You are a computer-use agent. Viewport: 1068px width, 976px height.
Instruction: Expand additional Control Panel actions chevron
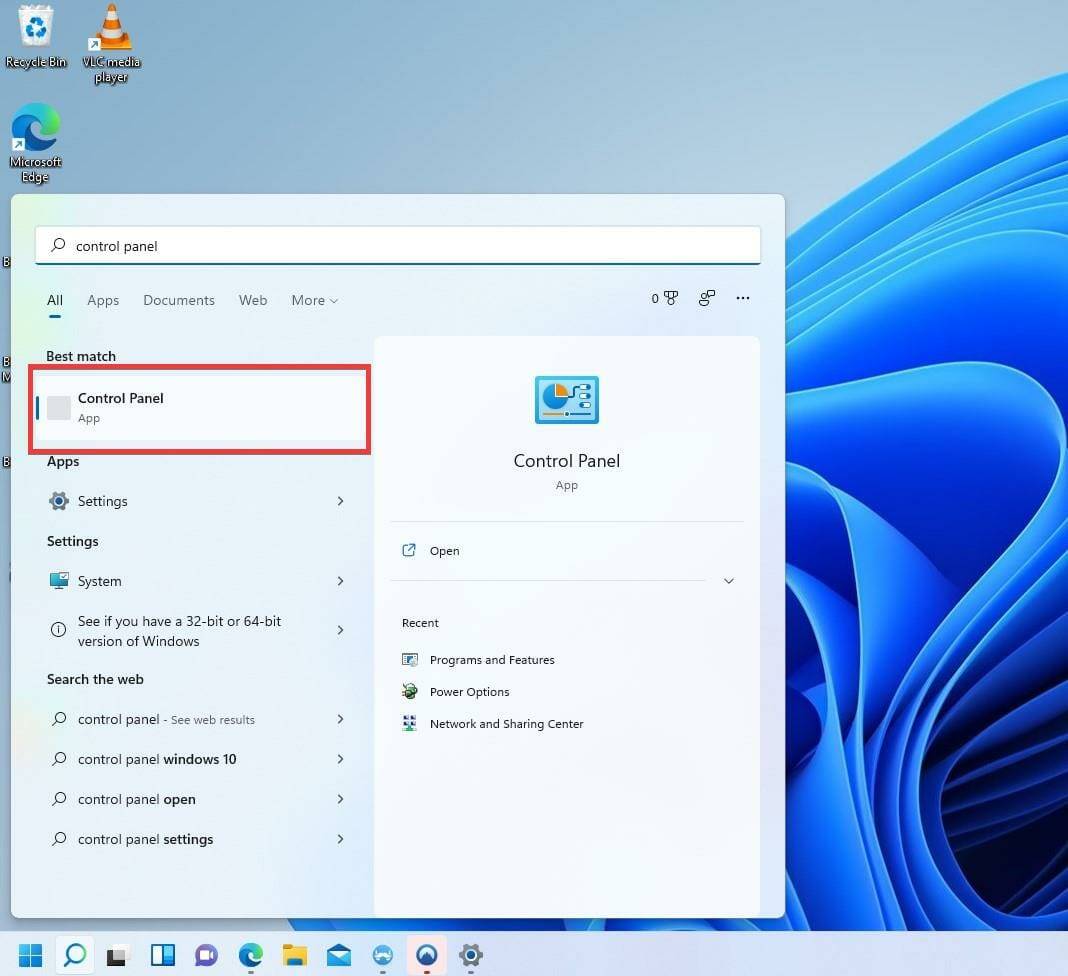[x=729, y=580]
